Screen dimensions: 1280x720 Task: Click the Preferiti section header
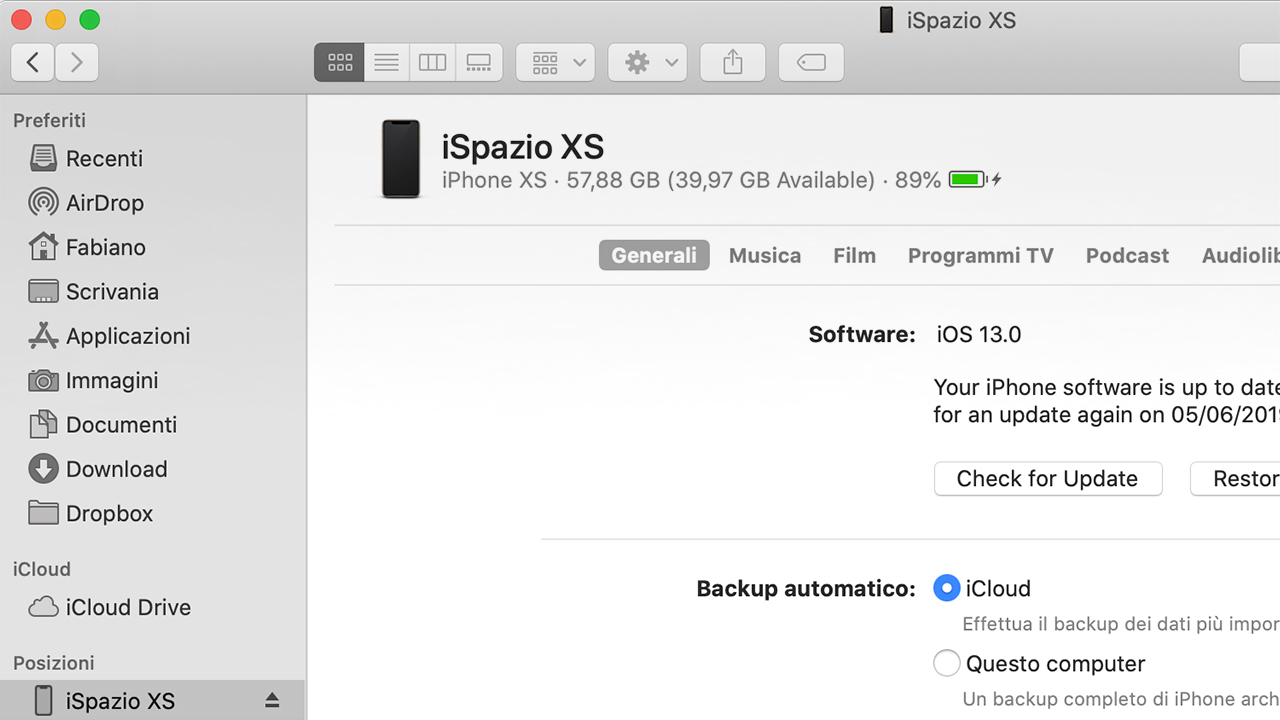[x=49, y=120]
